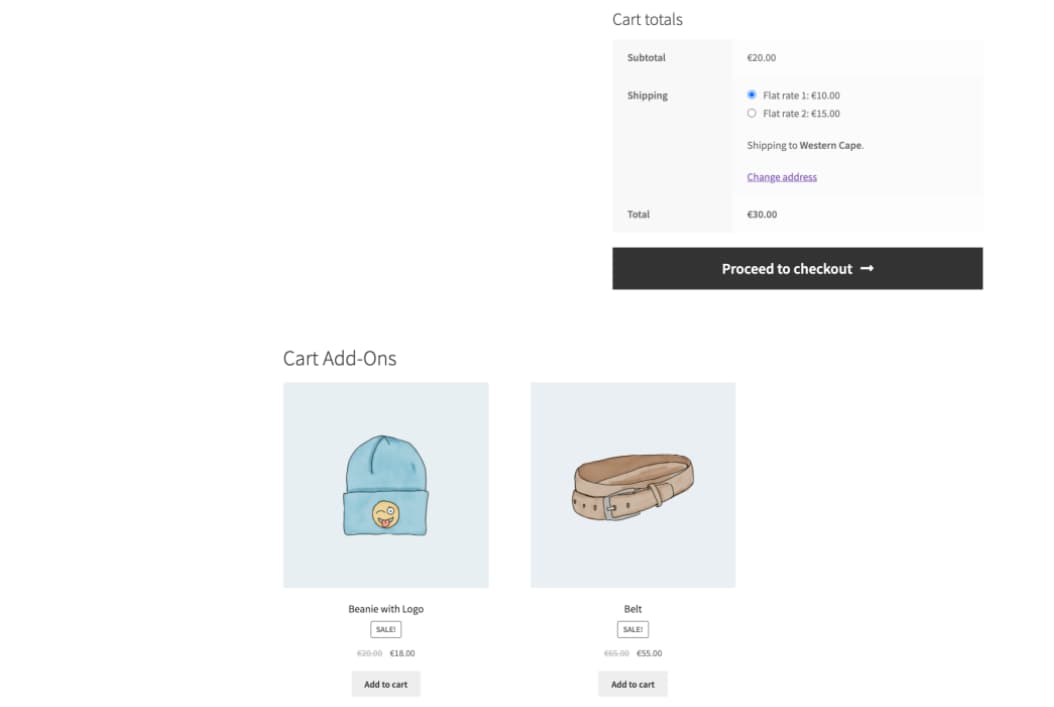Open the Belt product image

pos(632,484)
